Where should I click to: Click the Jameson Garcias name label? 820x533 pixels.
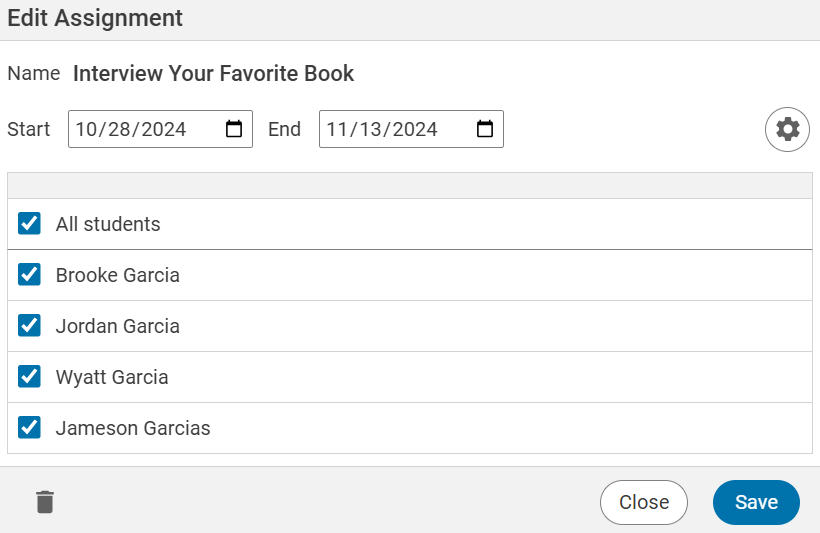(133, 428)
